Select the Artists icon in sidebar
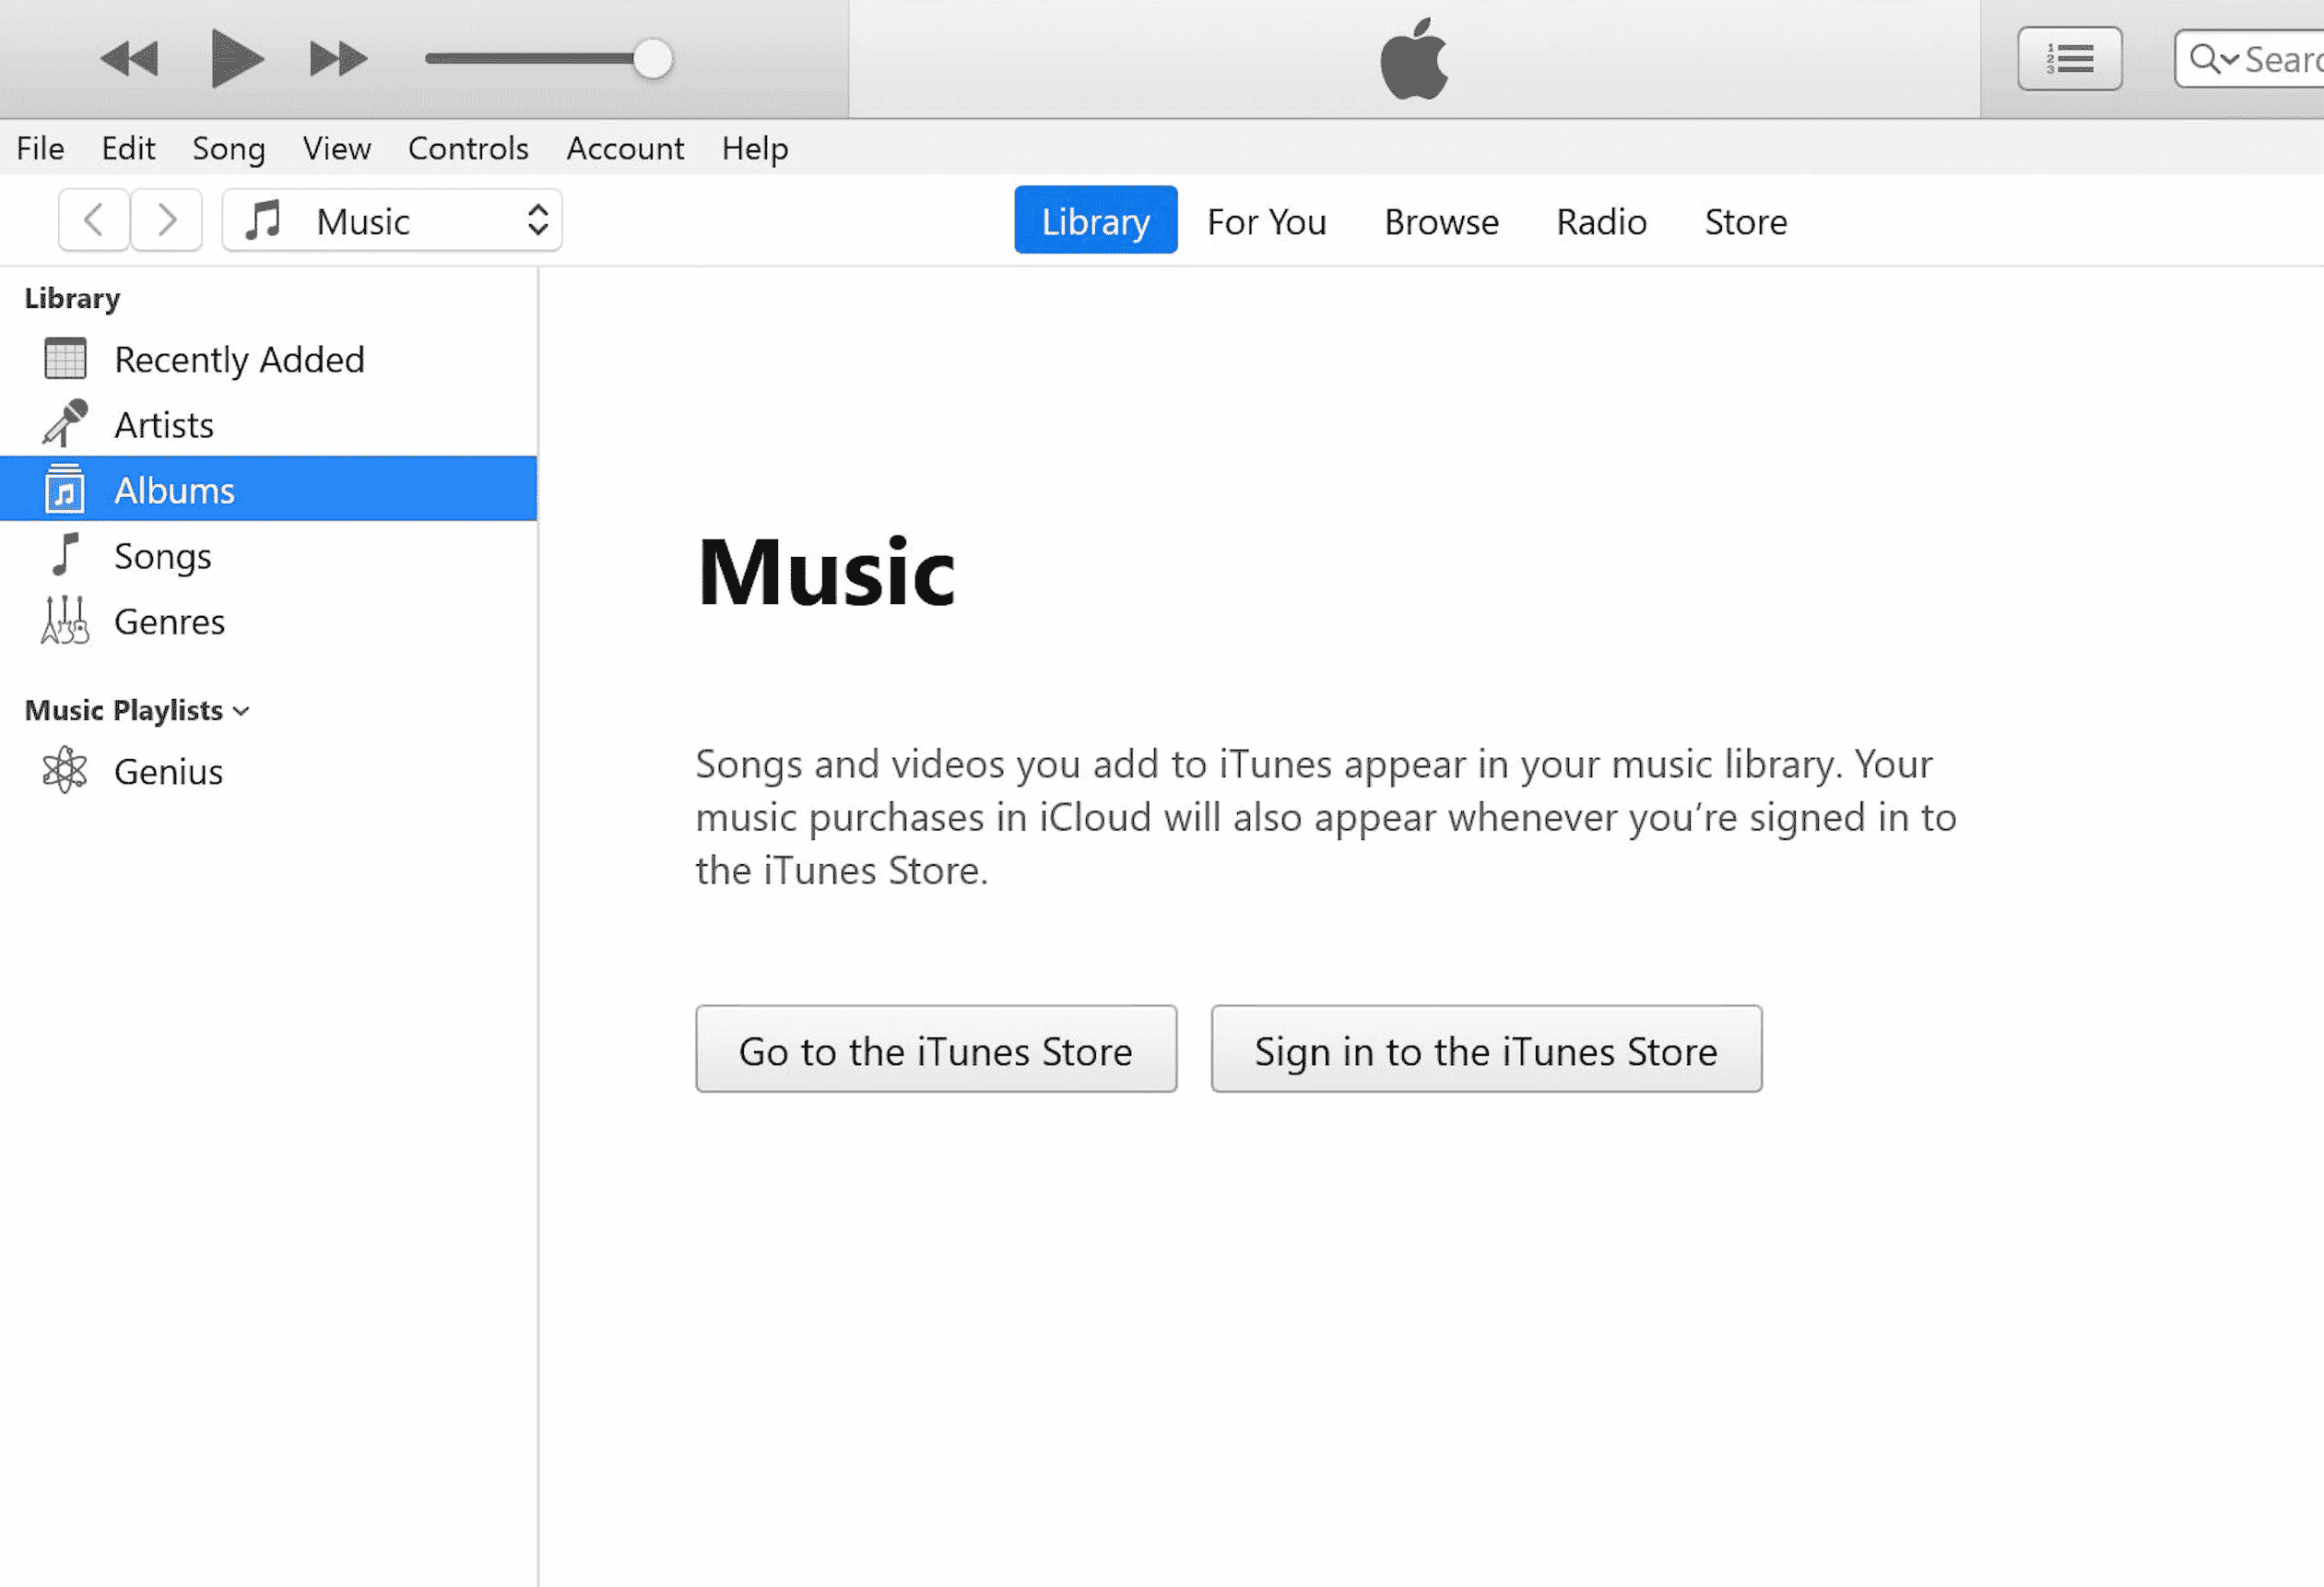The height and width of the screenshot is (1587, 2324). click(64, 424)
